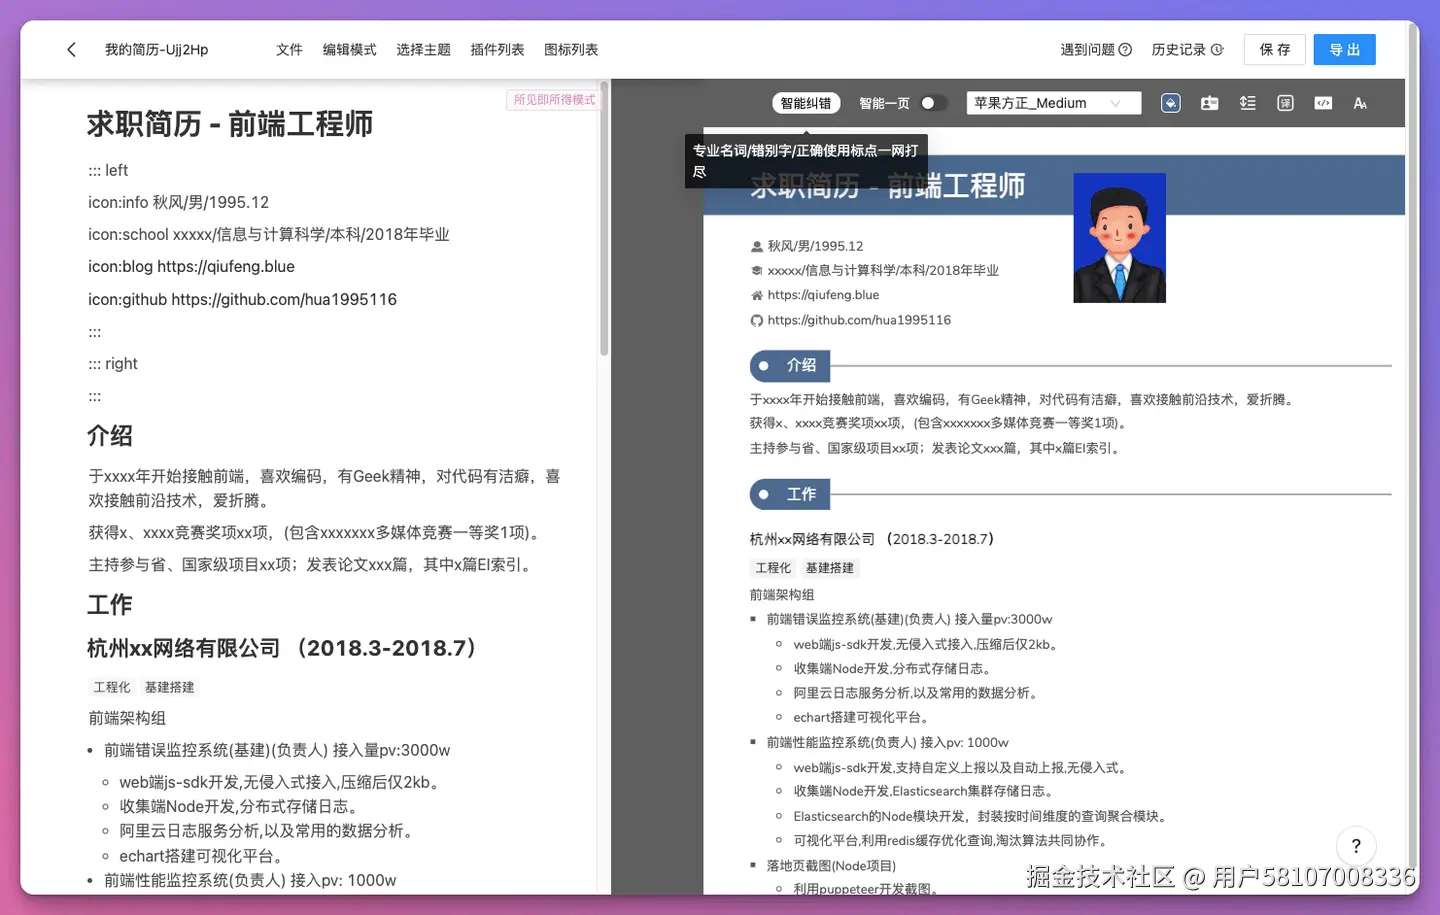1440x915 pixels.
Task: Open the translate (译) tool icon
Action: pyautogui.click(x=1285, y=102)
